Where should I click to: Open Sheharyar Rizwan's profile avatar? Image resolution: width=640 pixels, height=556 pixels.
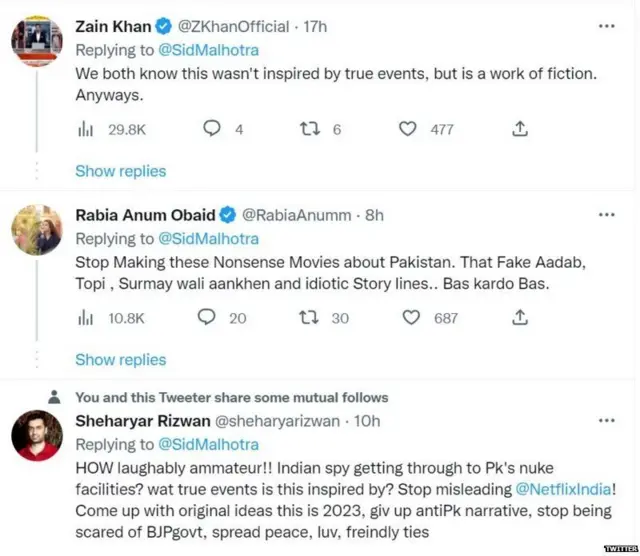pos(37,435)
